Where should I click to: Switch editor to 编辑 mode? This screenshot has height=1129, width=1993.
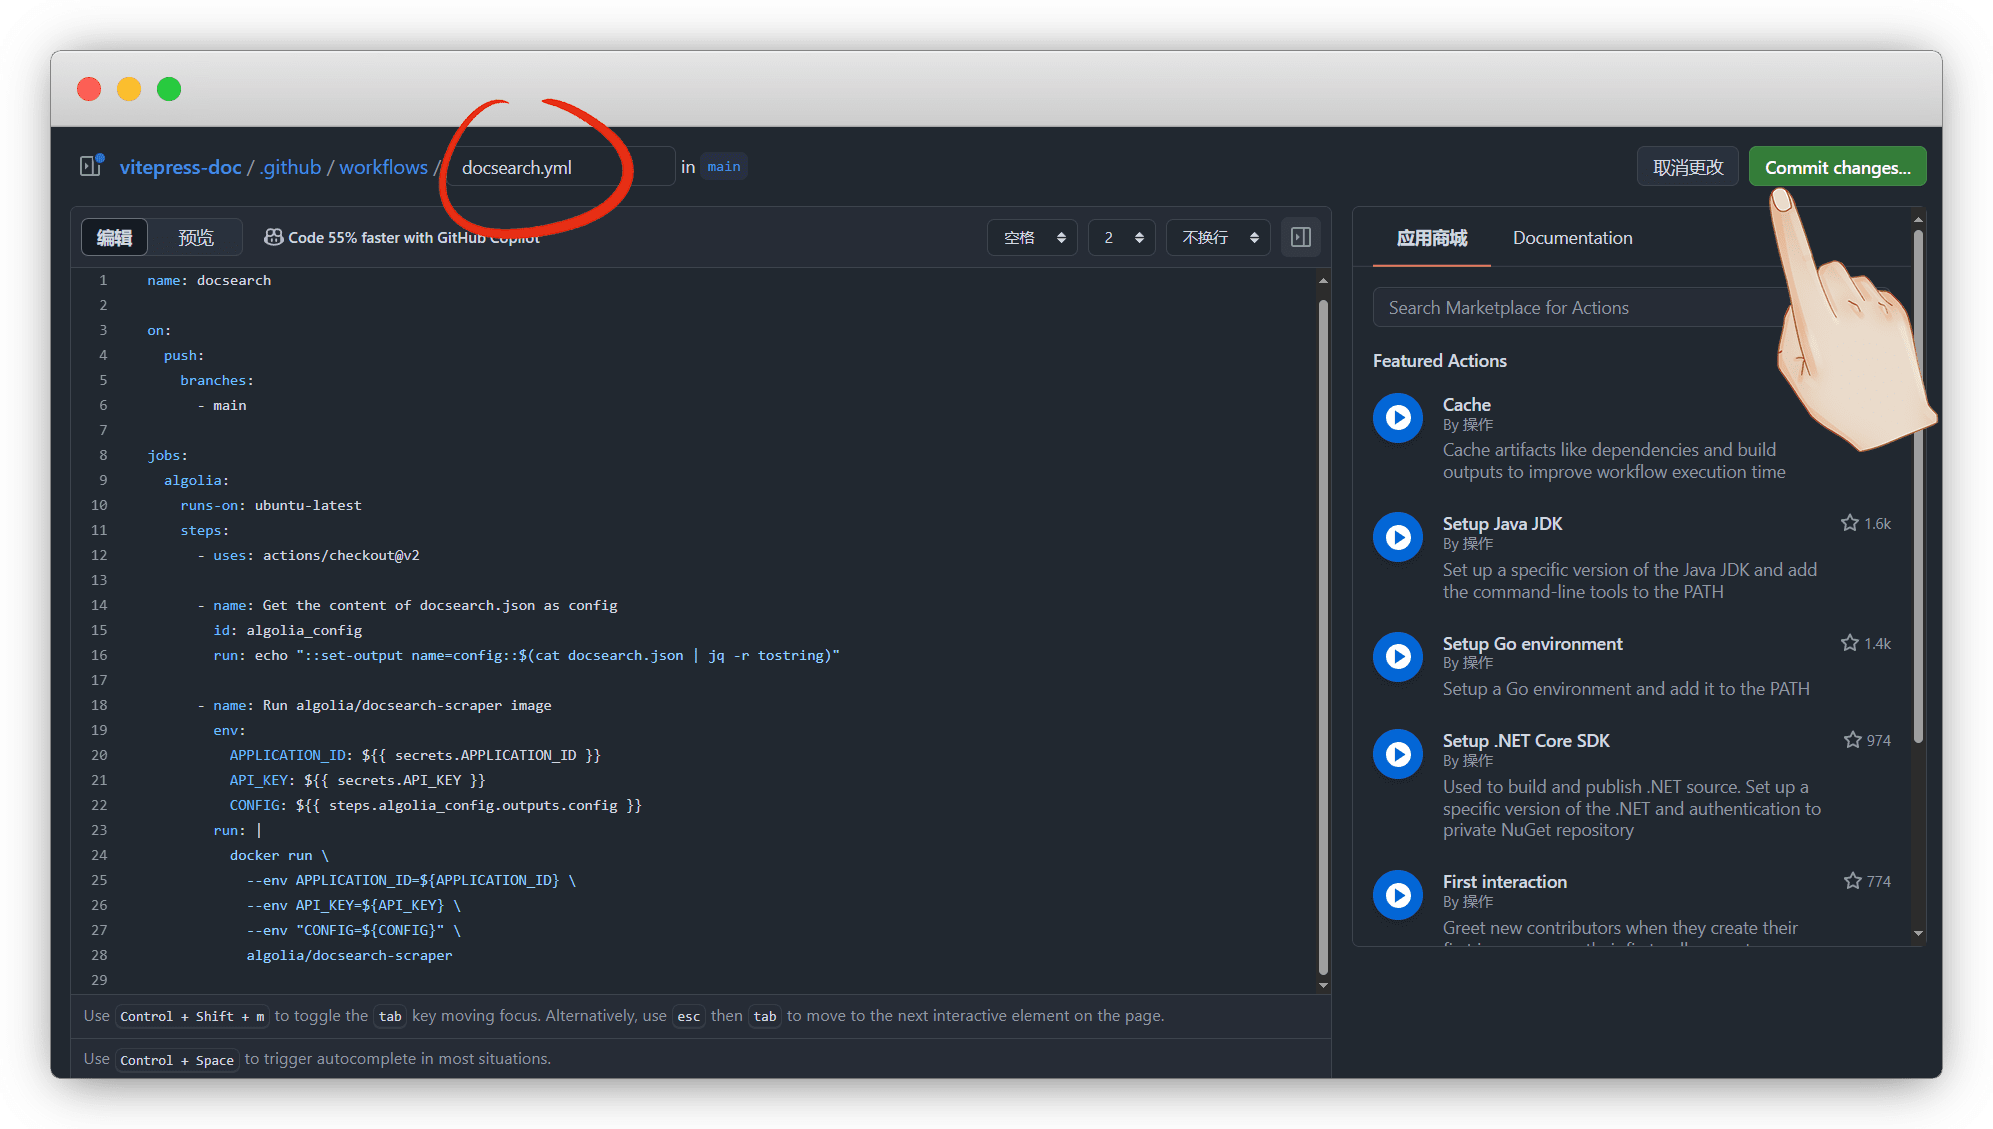pyautogui.click(x=114, y=237)
